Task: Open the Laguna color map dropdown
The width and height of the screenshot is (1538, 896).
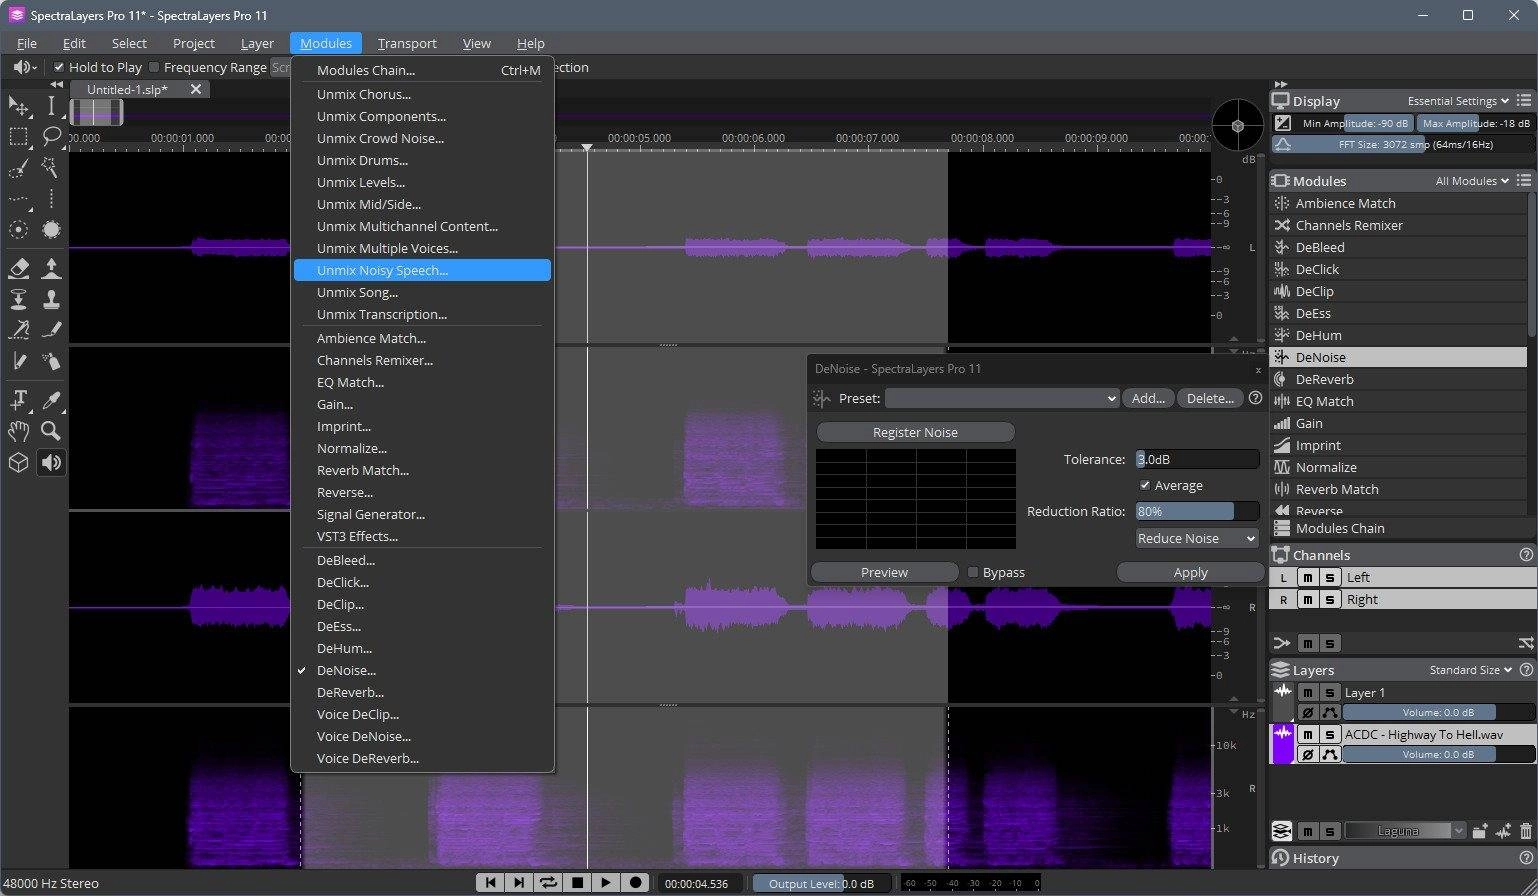Action: point(1405,831)
